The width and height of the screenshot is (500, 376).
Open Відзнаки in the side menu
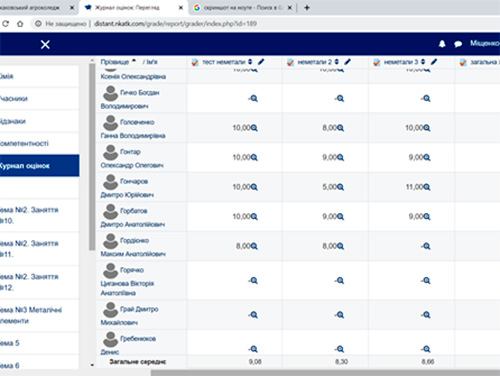[x=39, y=121]
